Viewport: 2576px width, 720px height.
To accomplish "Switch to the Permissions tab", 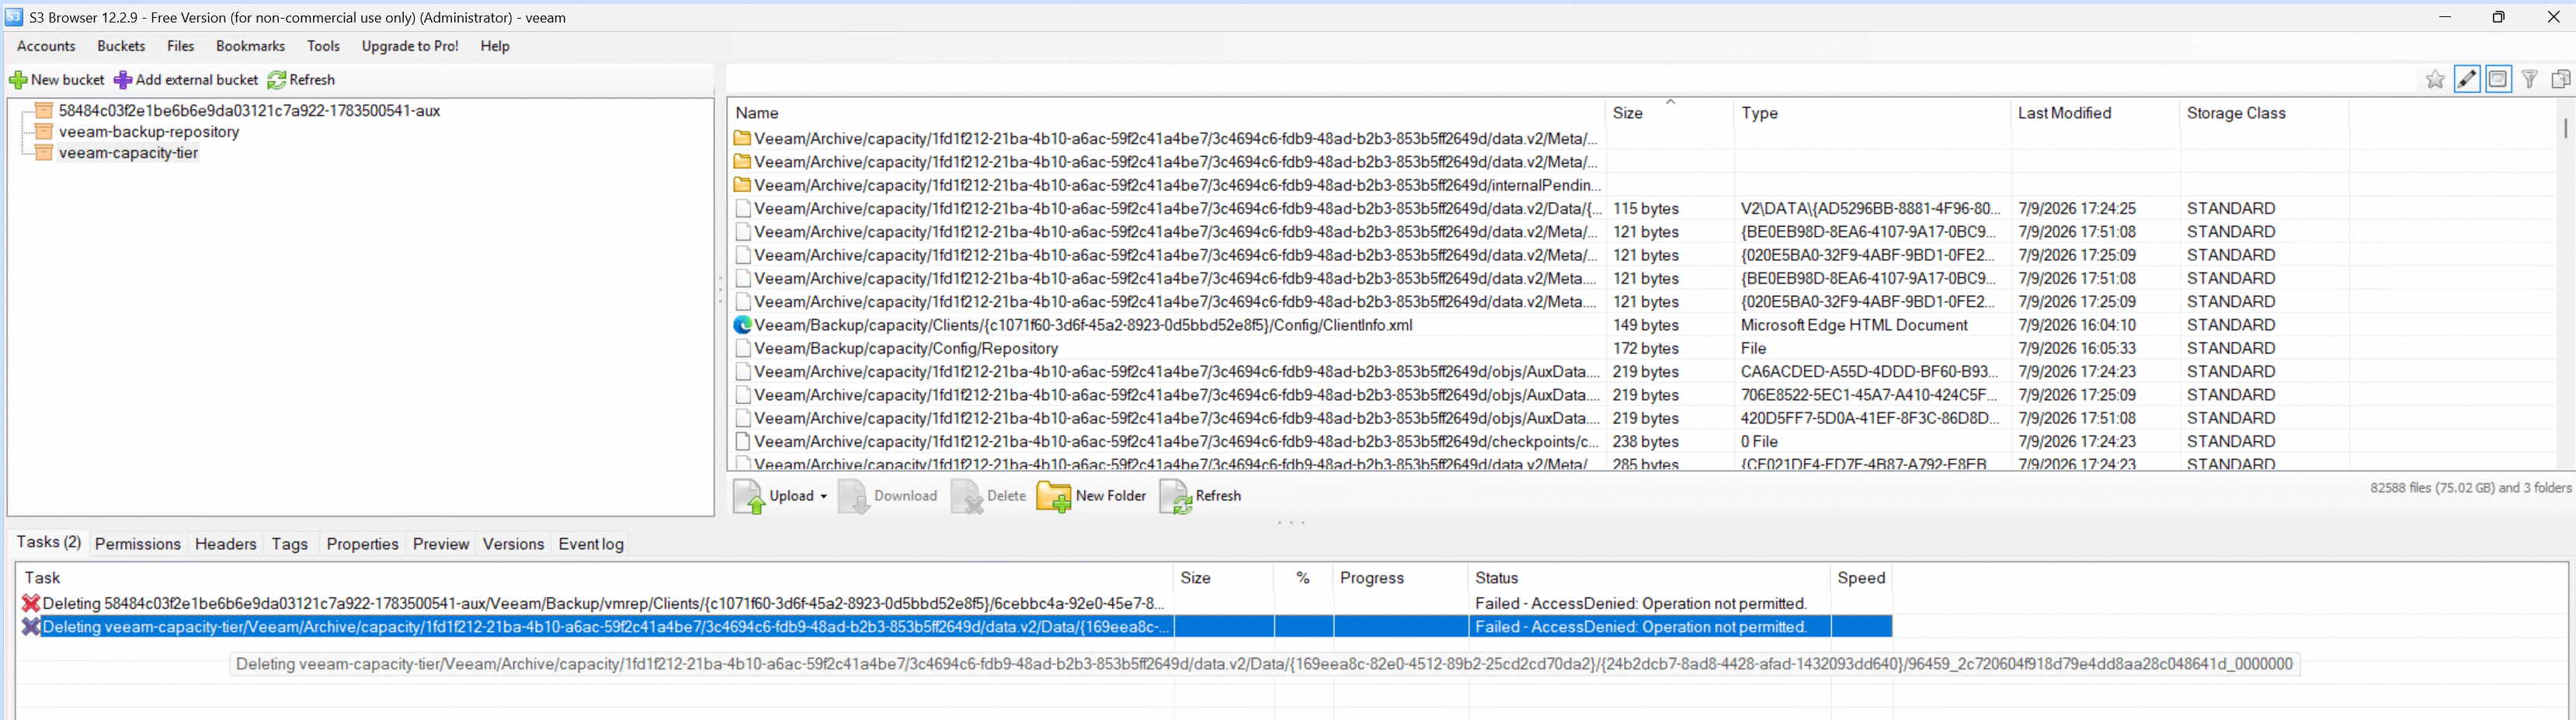I will click(x=138, y=544).
